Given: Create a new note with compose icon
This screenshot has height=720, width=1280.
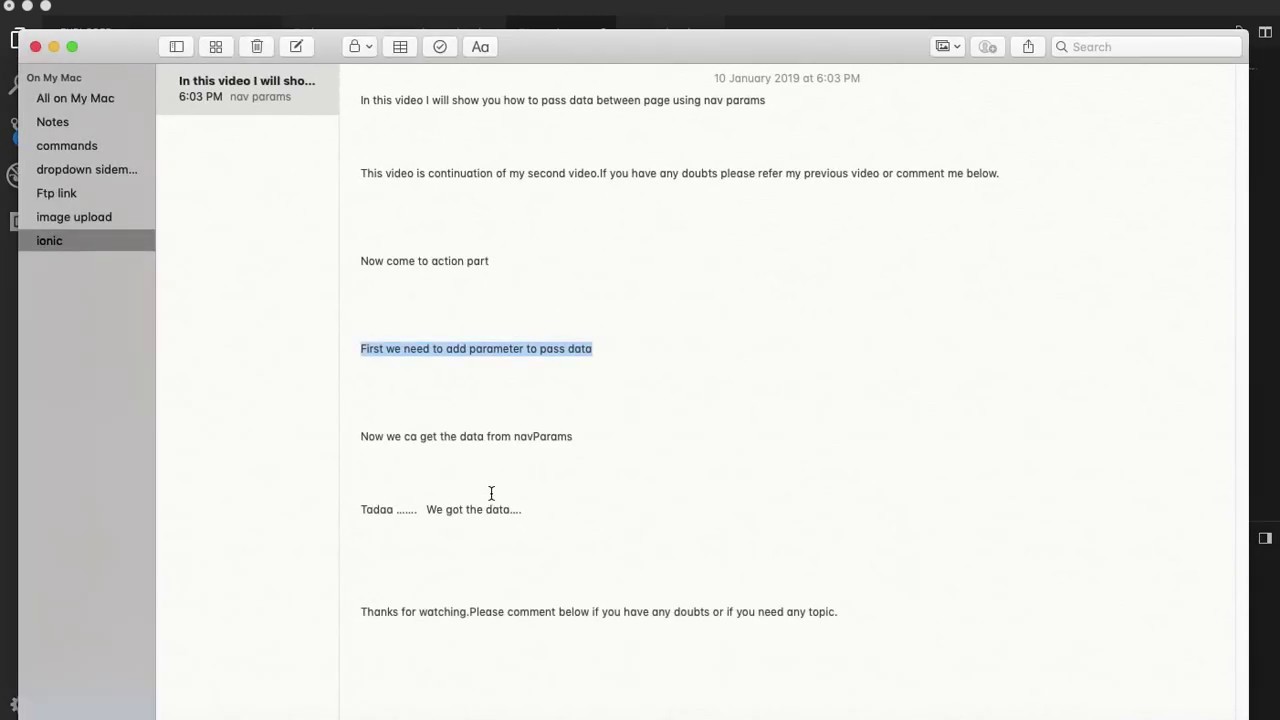Looking at the screenshot, I should 297,47.
